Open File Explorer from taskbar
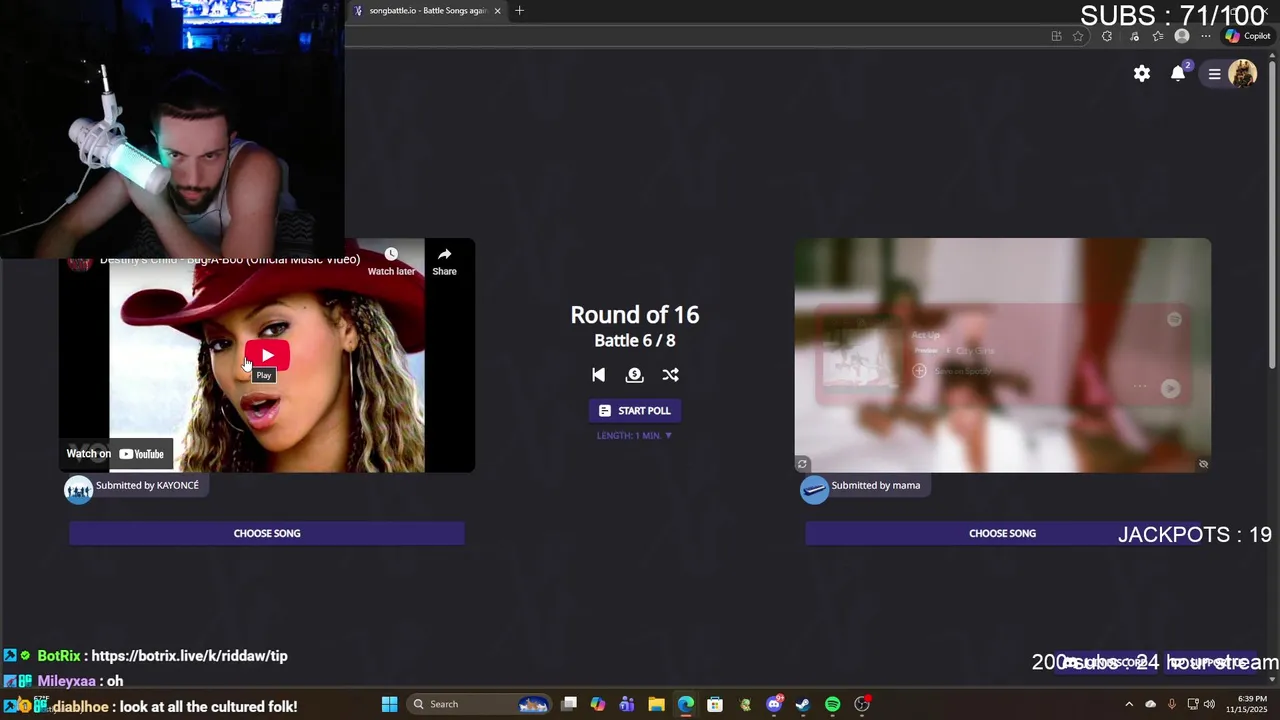This screenshot has width=1280, height=720. (x=656, y=704)
